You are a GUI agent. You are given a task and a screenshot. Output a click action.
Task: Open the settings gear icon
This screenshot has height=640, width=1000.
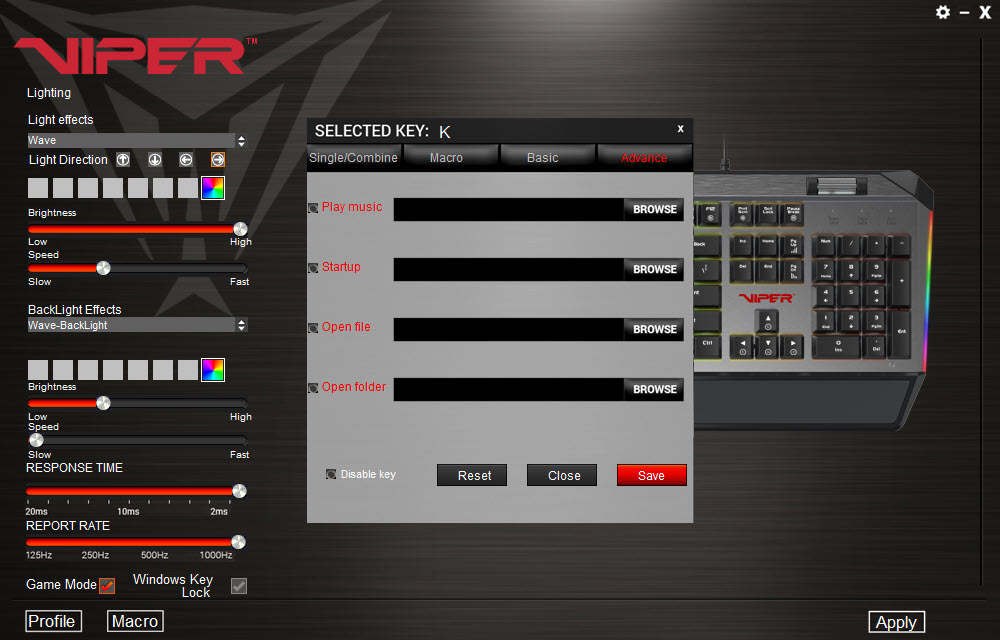coord(943,12)
